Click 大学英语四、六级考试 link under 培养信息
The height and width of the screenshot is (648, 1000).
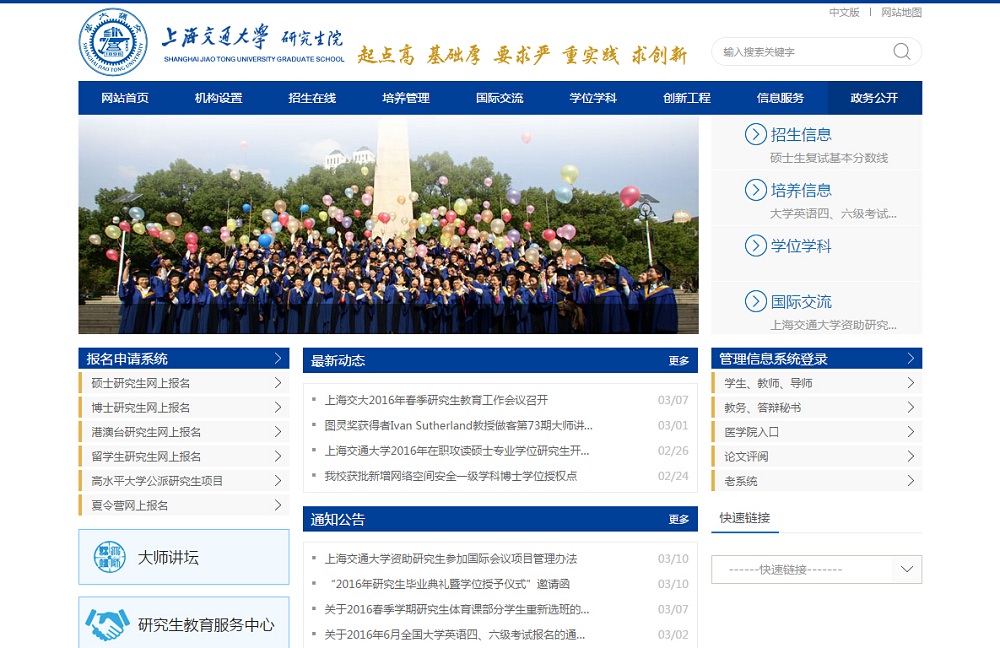pos(833,214)
